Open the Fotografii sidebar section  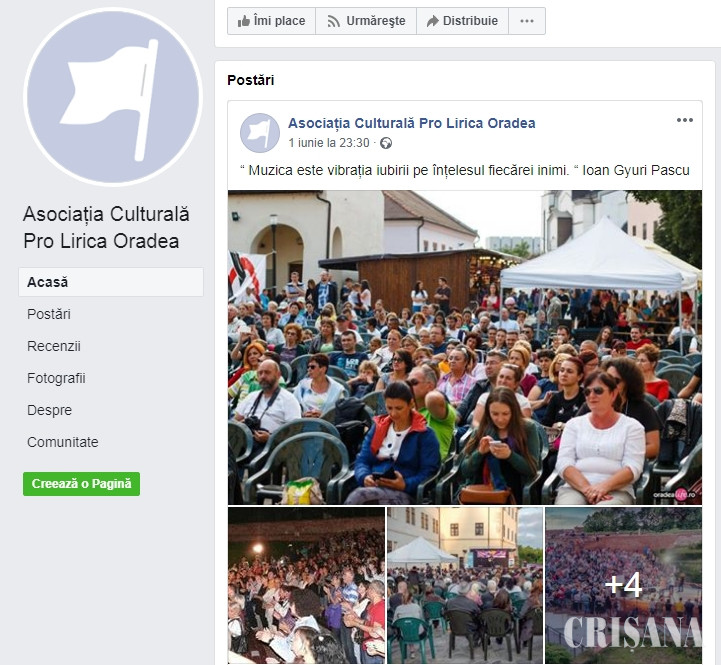[56, 378]
